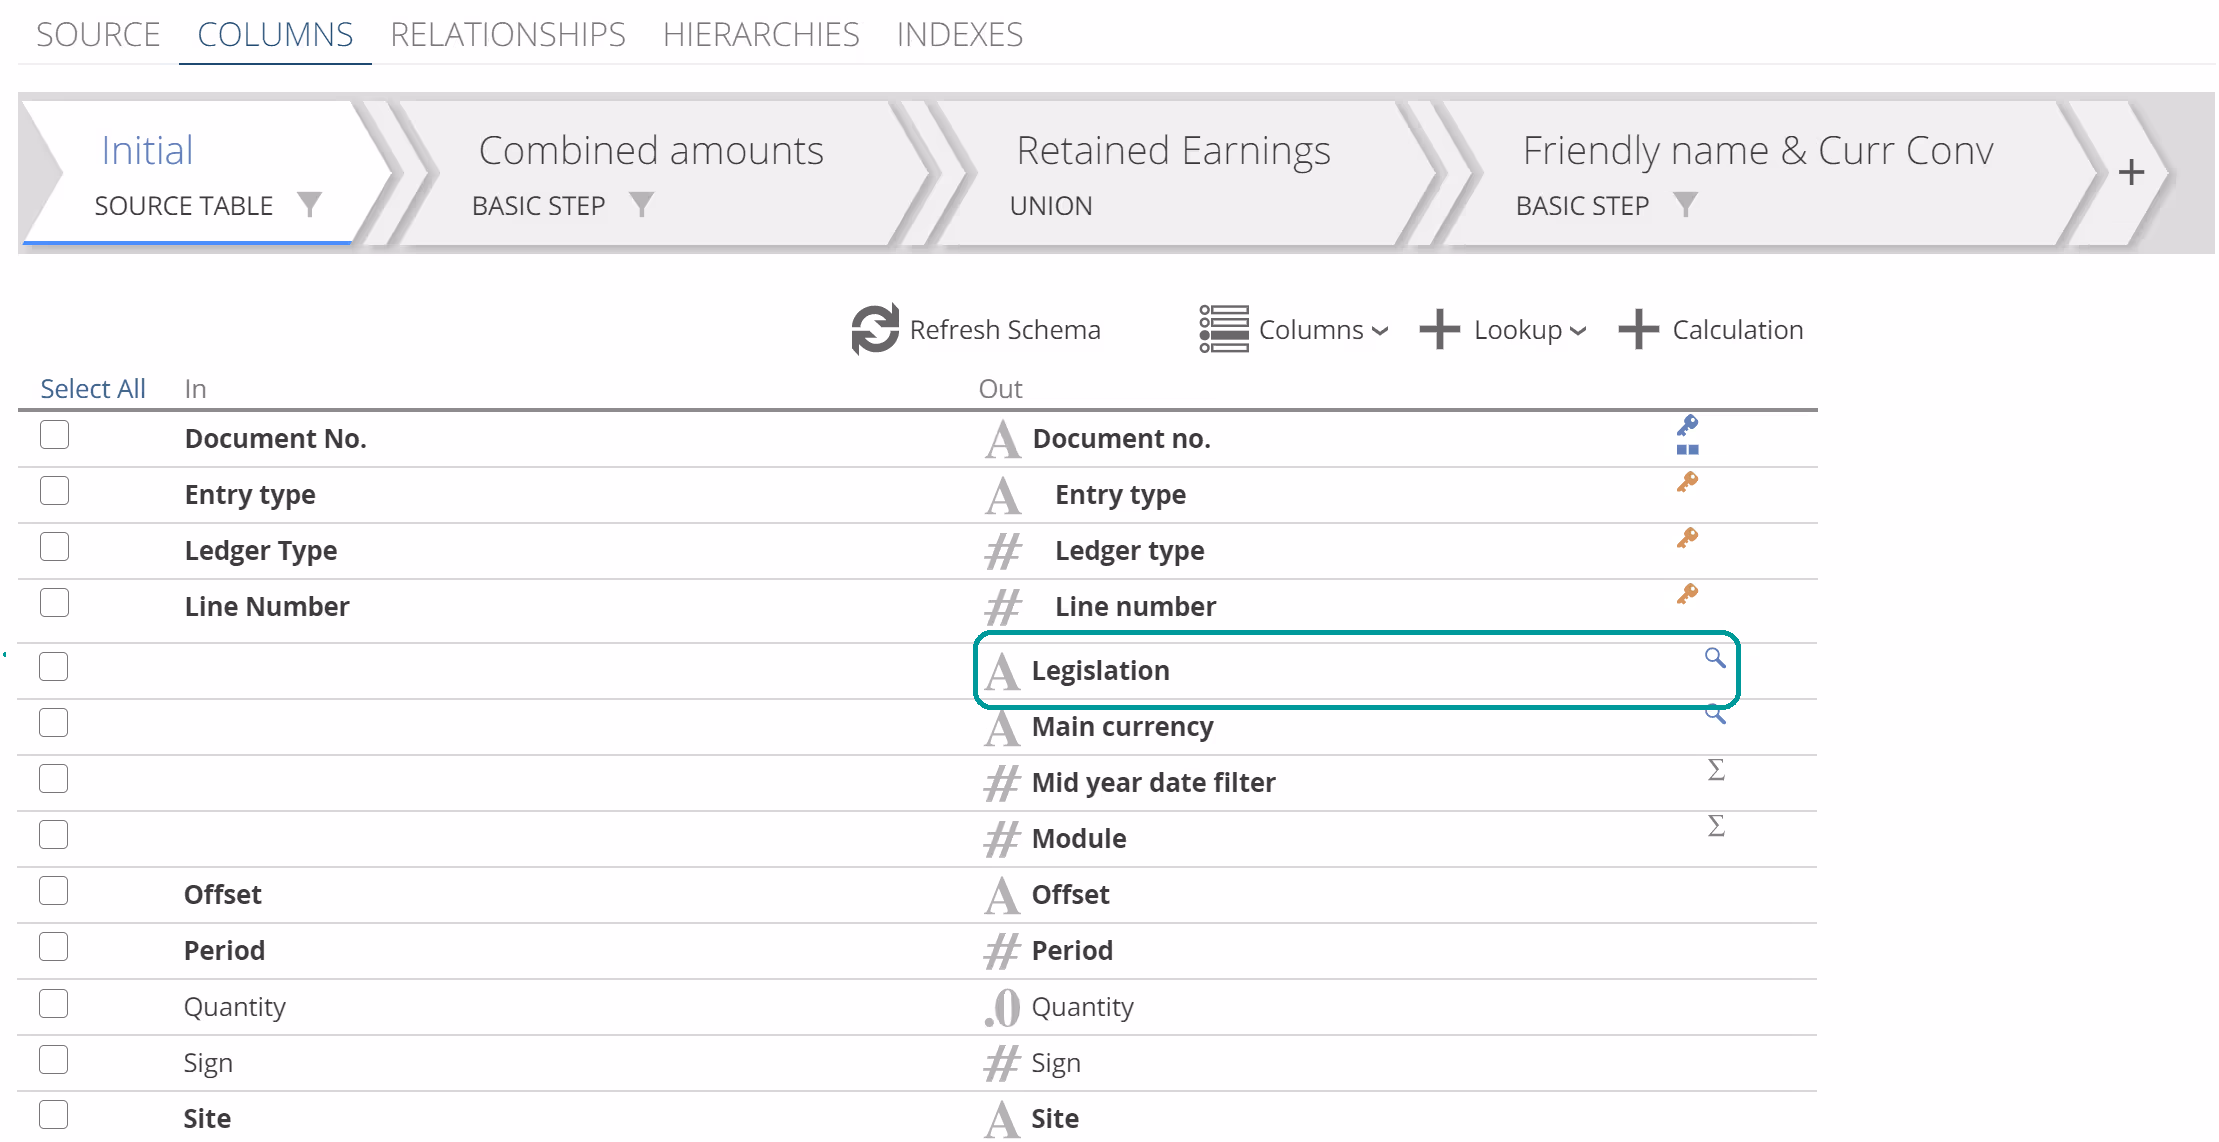The image size is (2219, 1142).
Task: Select the Site row checkbox
Action: click(54, 1115)
